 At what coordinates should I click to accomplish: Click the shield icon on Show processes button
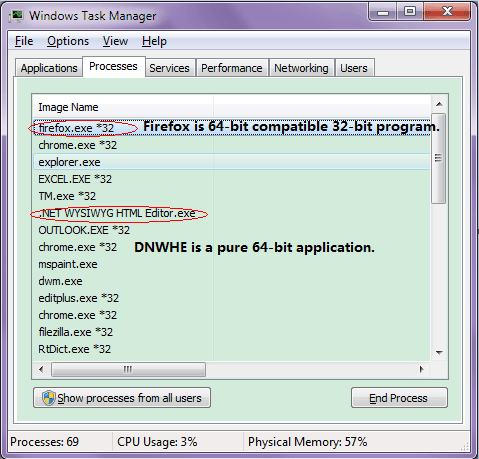tap(48, 398)
